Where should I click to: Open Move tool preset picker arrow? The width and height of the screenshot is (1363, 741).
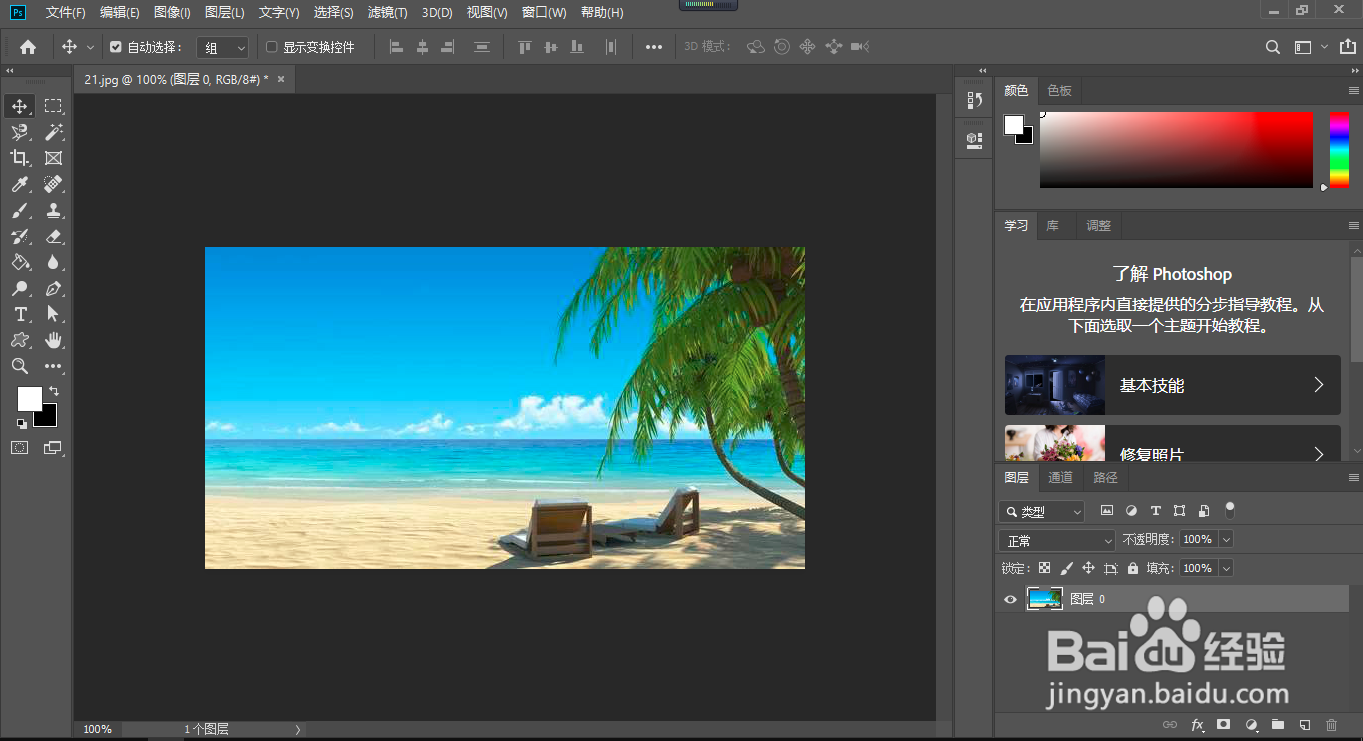(90, 47)
